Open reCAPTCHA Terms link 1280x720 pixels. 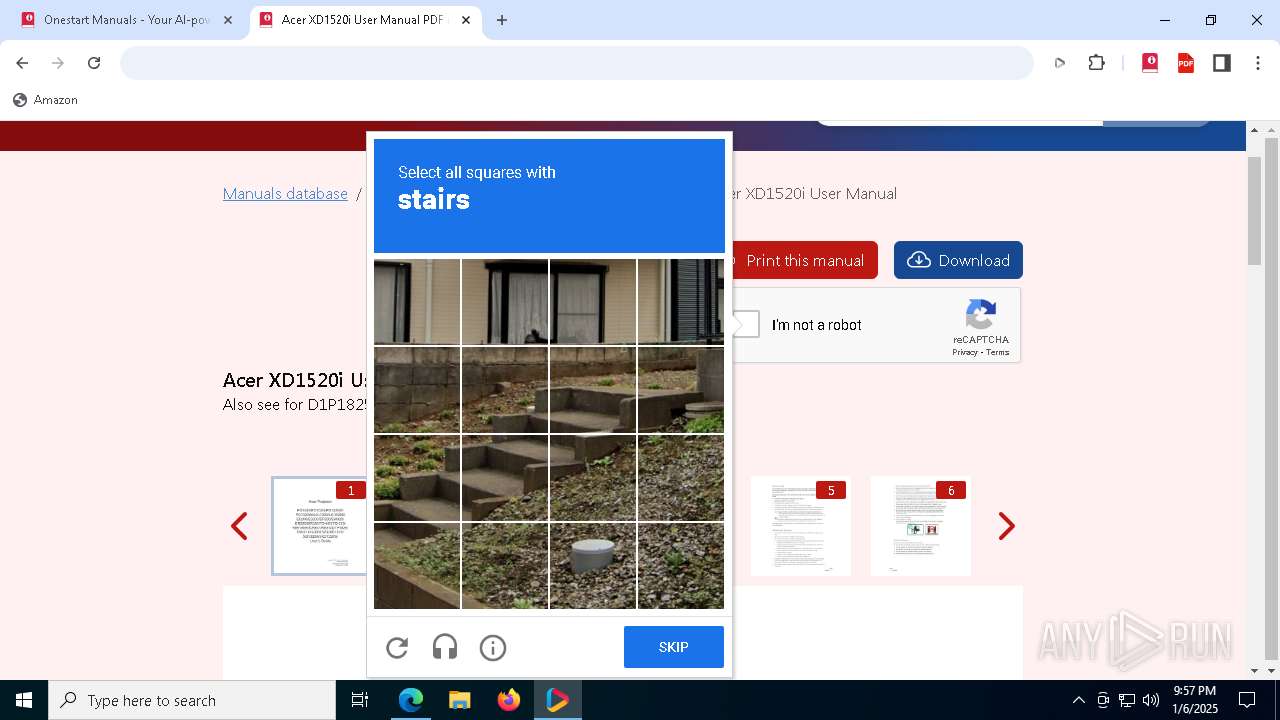click(998, 352)
